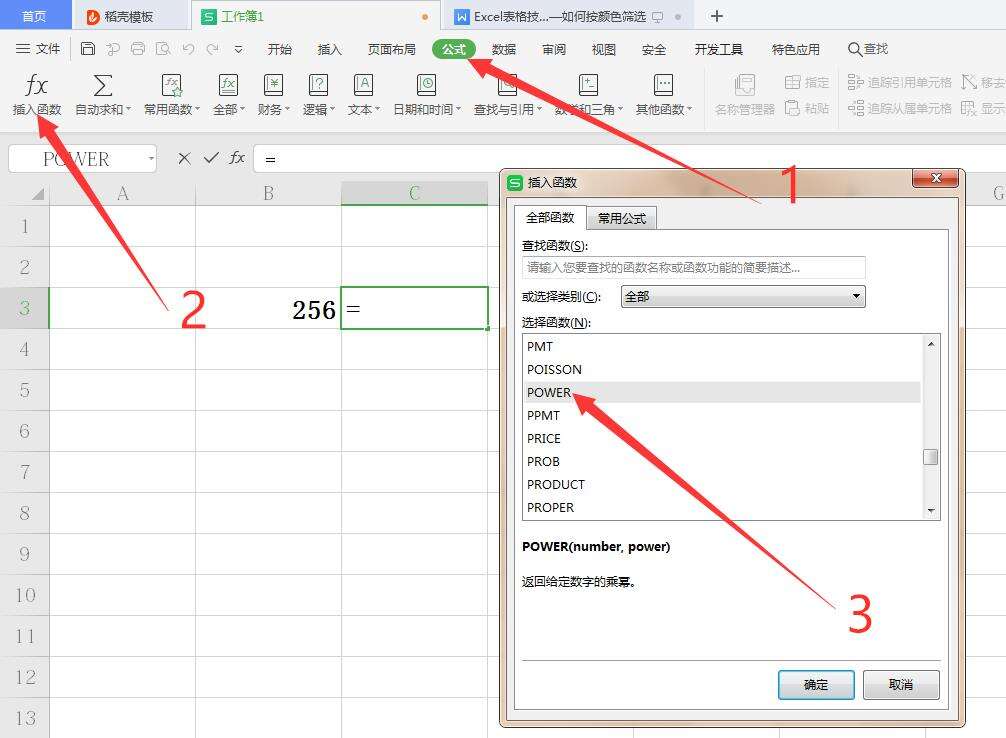Click the Redo arrow icon
The height and width of the screenshot is (738, 1006).
point(213,49)
